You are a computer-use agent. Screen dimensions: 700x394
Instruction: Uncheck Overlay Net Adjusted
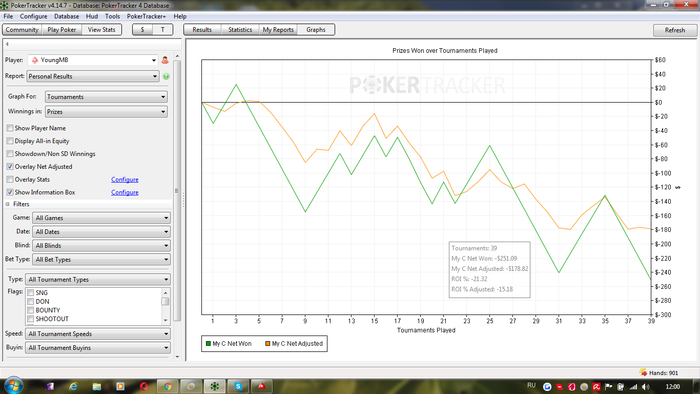click(10, 167)
